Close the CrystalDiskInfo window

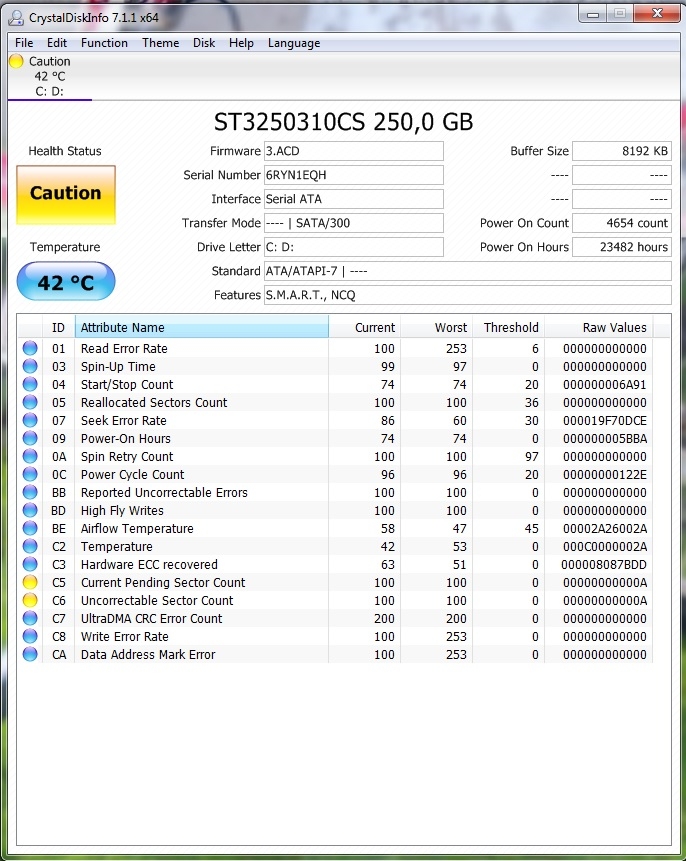657,14
